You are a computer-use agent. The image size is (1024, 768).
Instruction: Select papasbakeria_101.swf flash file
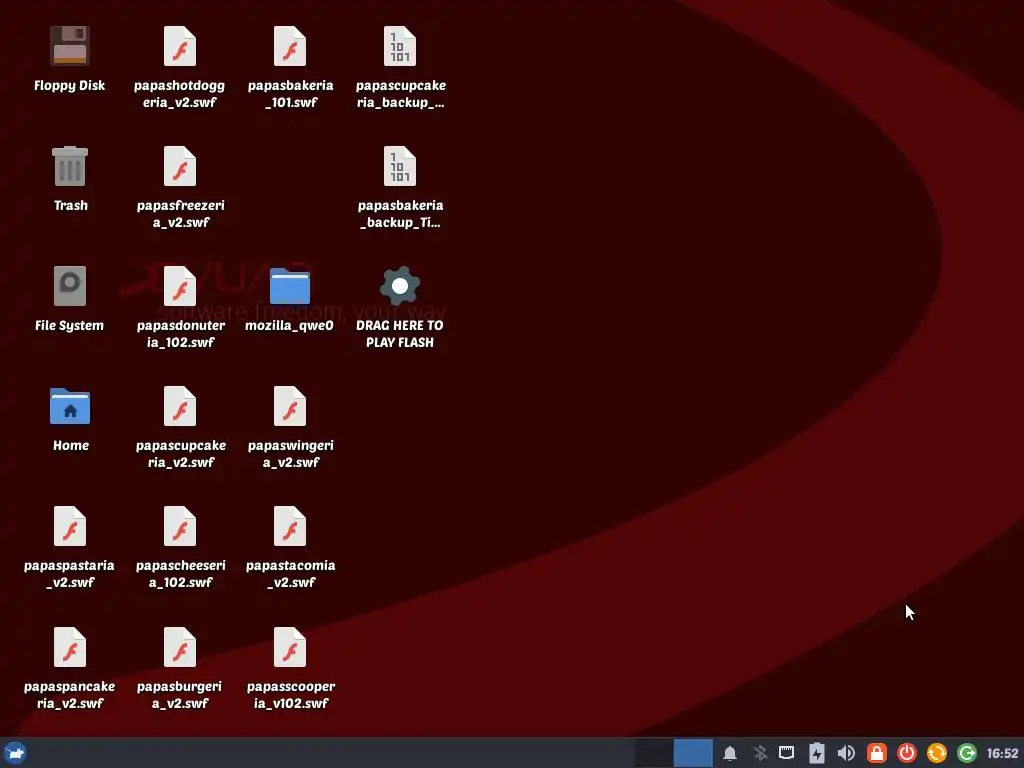[x=290, y=46]
